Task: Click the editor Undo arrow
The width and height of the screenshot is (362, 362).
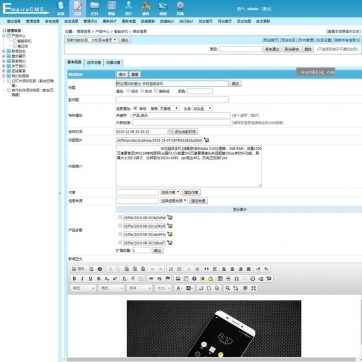Action: pos(152,269)
